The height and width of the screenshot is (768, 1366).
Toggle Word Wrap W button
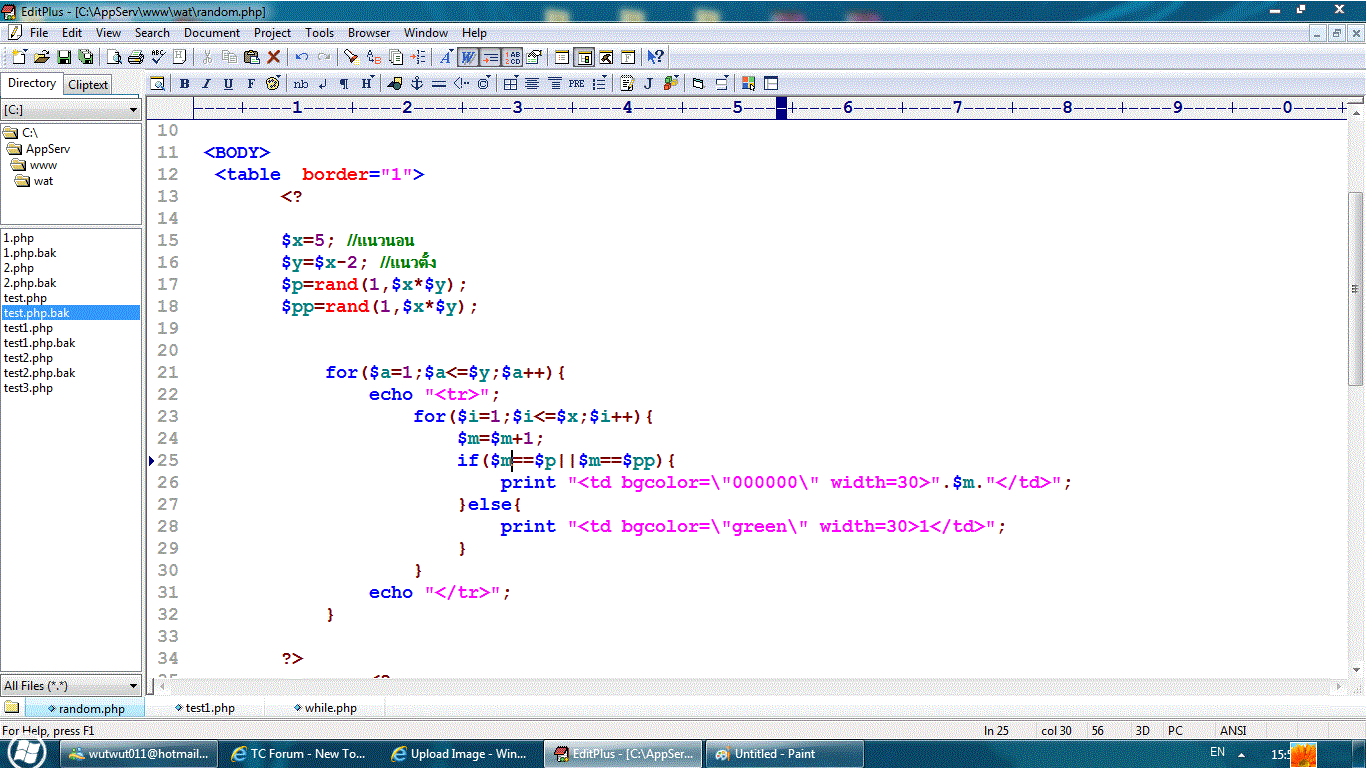[468, 57]
